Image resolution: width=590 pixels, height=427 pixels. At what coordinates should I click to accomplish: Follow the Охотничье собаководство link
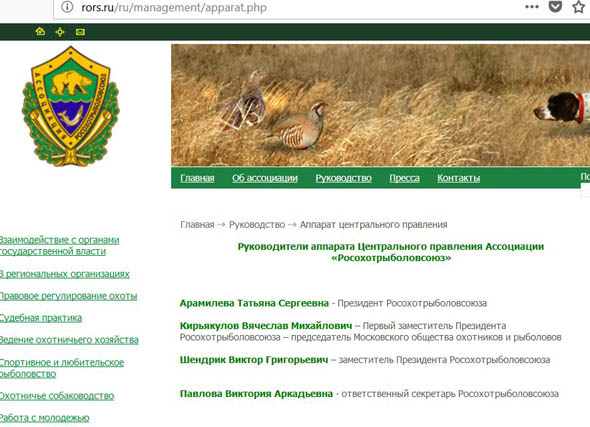pos(57,396)
